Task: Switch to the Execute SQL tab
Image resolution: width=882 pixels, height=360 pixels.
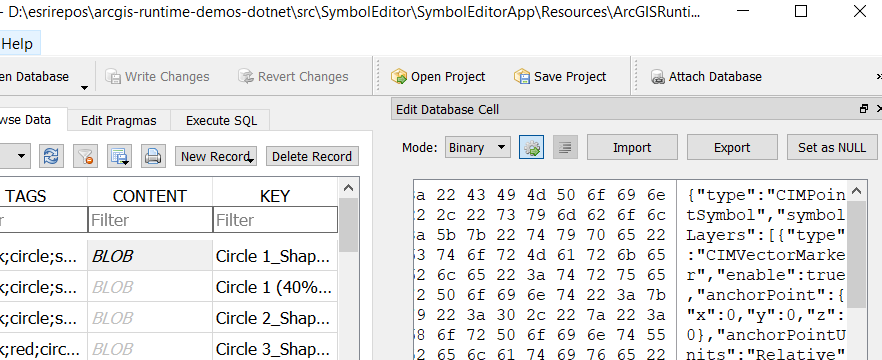Action: coord(221,120)
